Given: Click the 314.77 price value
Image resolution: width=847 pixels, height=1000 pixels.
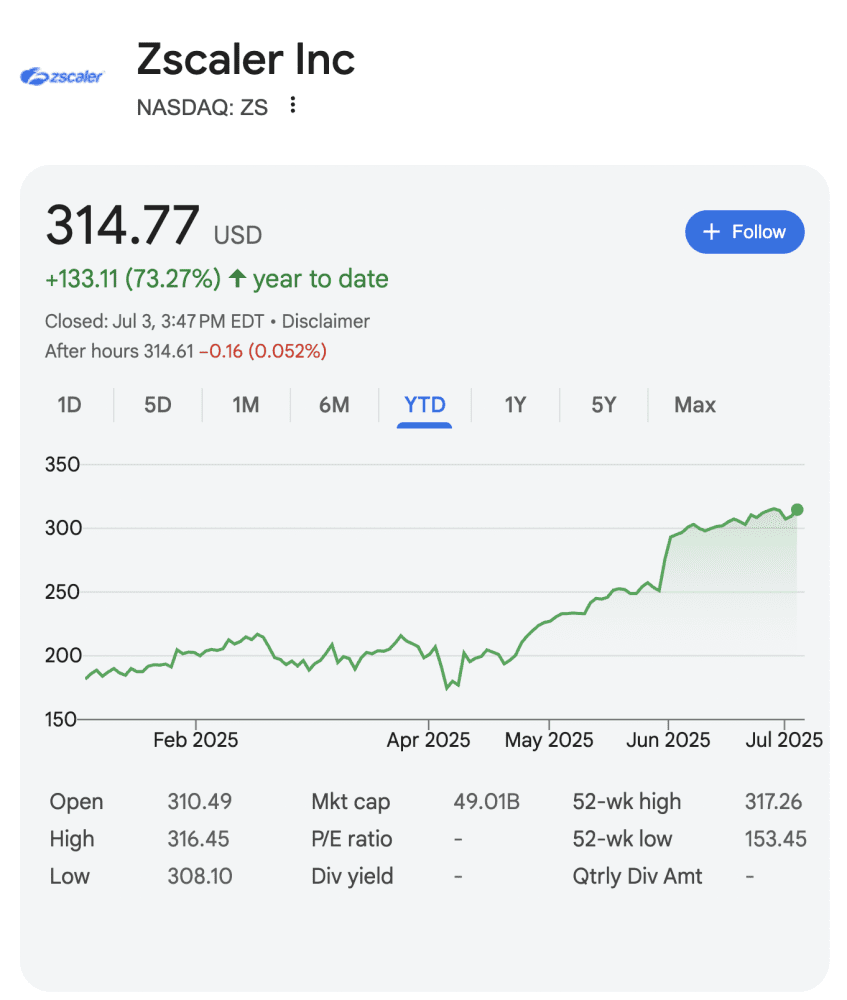Looking at the screenshot, I should click(x=122, y=224).
